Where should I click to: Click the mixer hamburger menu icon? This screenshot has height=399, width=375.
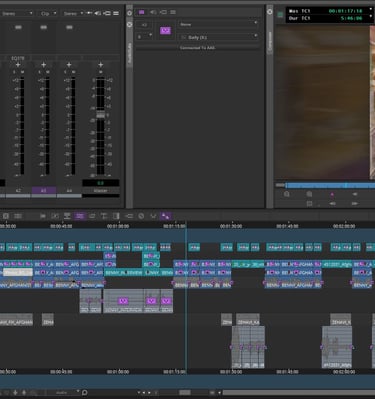pos(116,13)
